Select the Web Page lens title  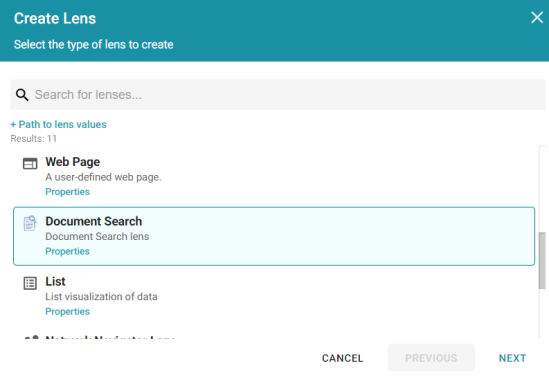coord(72,162)
